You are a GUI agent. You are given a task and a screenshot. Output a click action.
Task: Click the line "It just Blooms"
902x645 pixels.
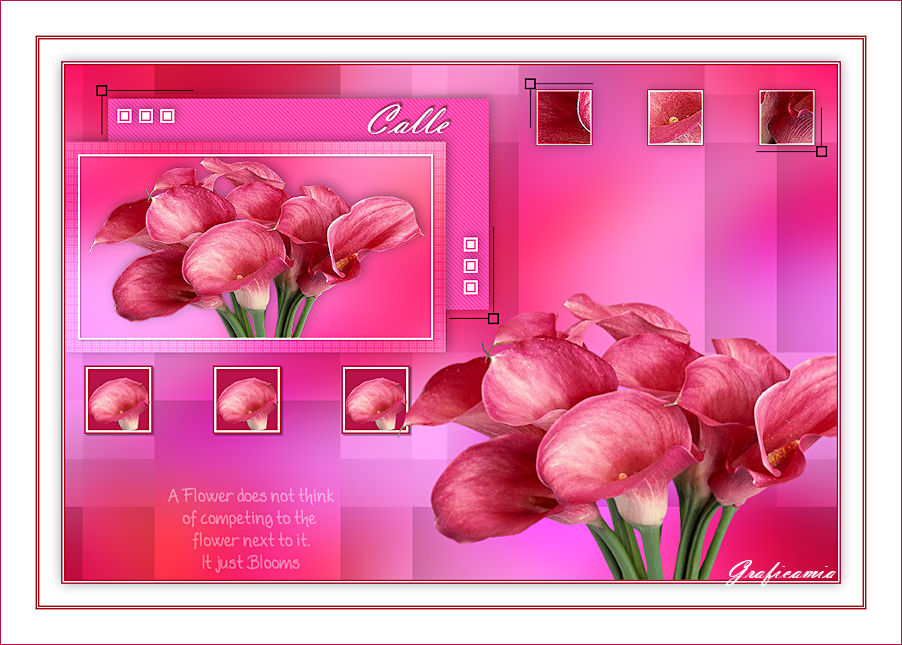click(x=251, y=562)
